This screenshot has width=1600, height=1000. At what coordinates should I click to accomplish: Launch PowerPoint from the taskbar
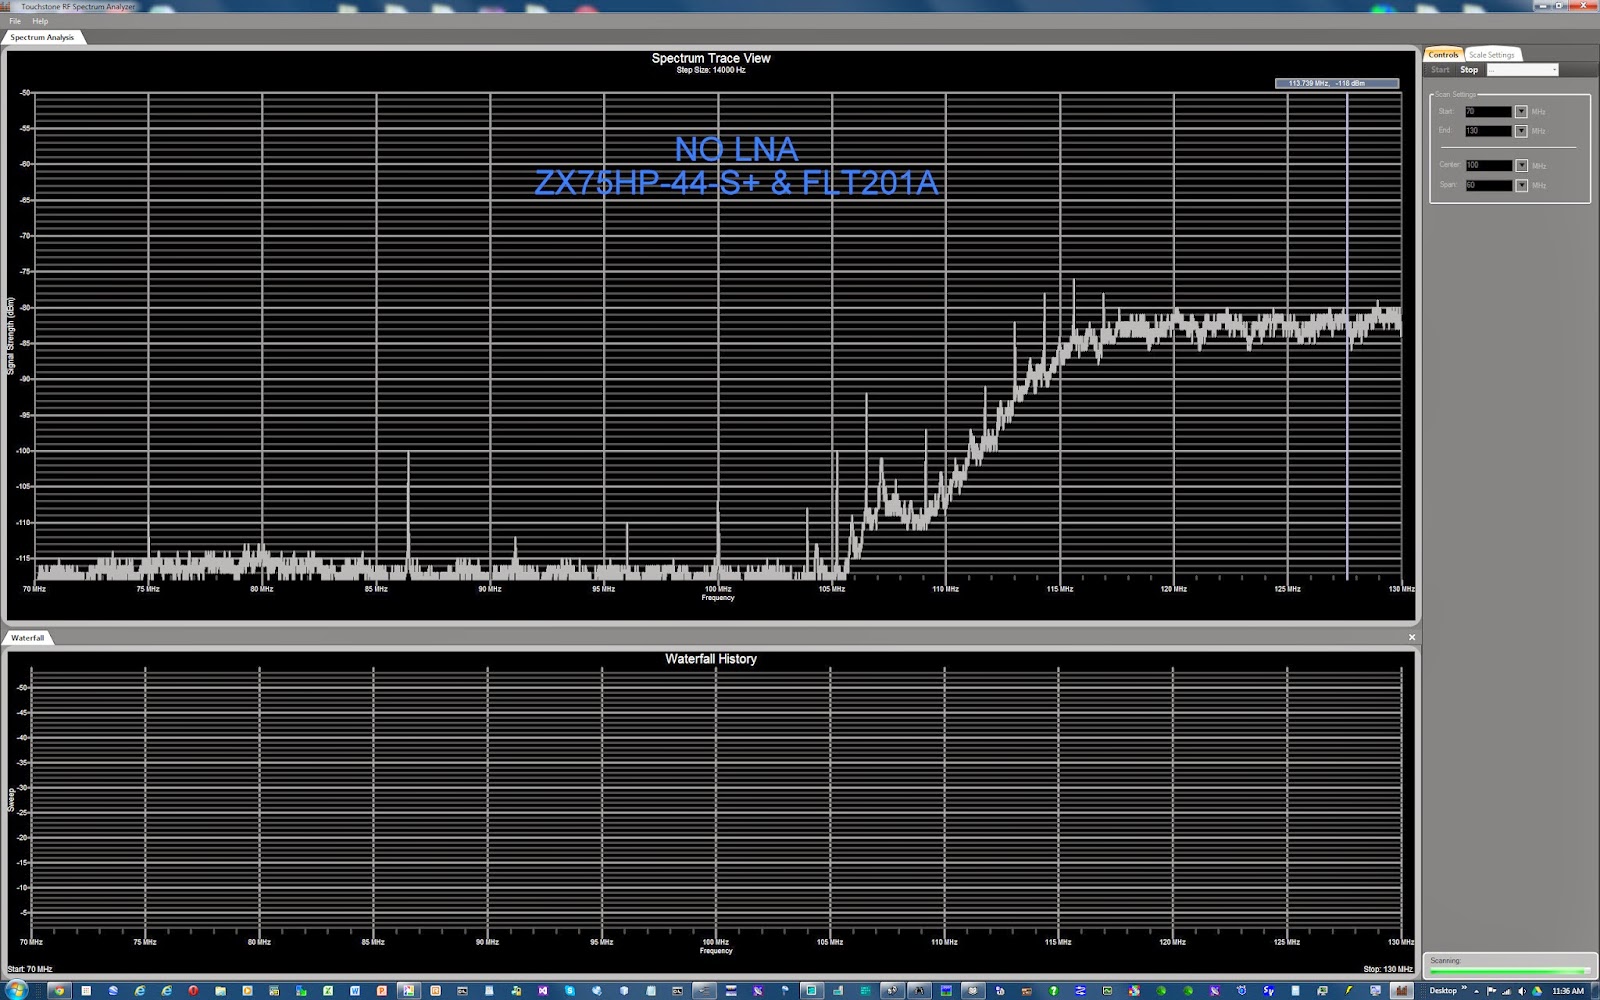click(x=382, y=991)
